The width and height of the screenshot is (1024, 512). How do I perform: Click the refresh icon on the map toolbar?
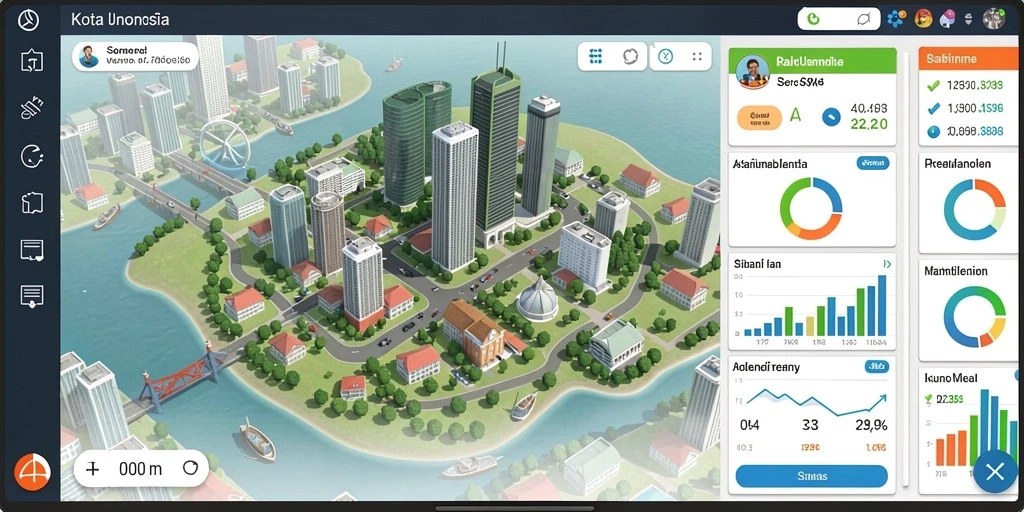click(x=630, y=57)
